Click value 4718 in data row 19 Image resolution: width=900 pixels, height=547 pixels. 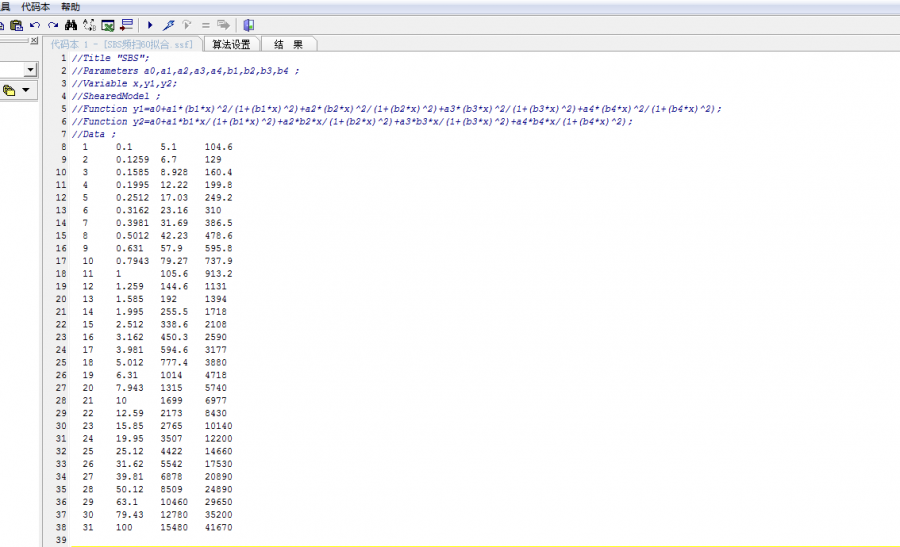tap(216, 375)
